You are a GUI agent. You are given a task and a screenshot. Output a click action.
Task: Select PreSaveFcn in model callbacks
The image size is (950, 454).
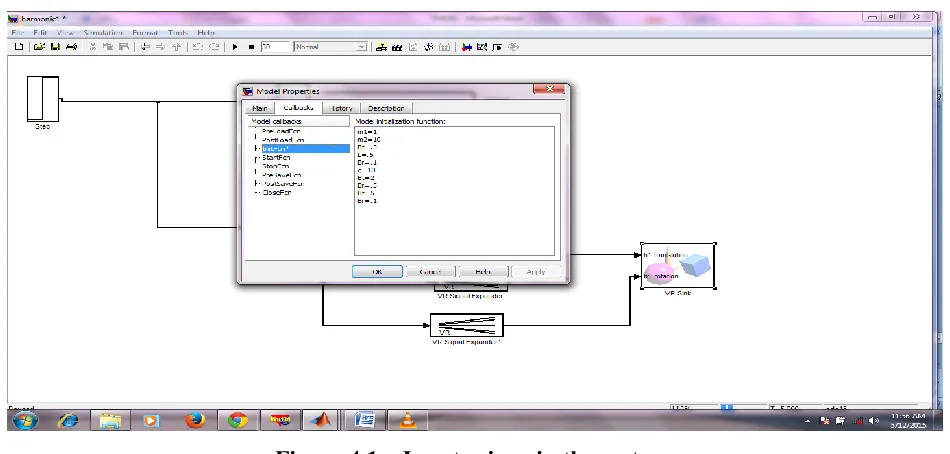[x=281, y=175]
